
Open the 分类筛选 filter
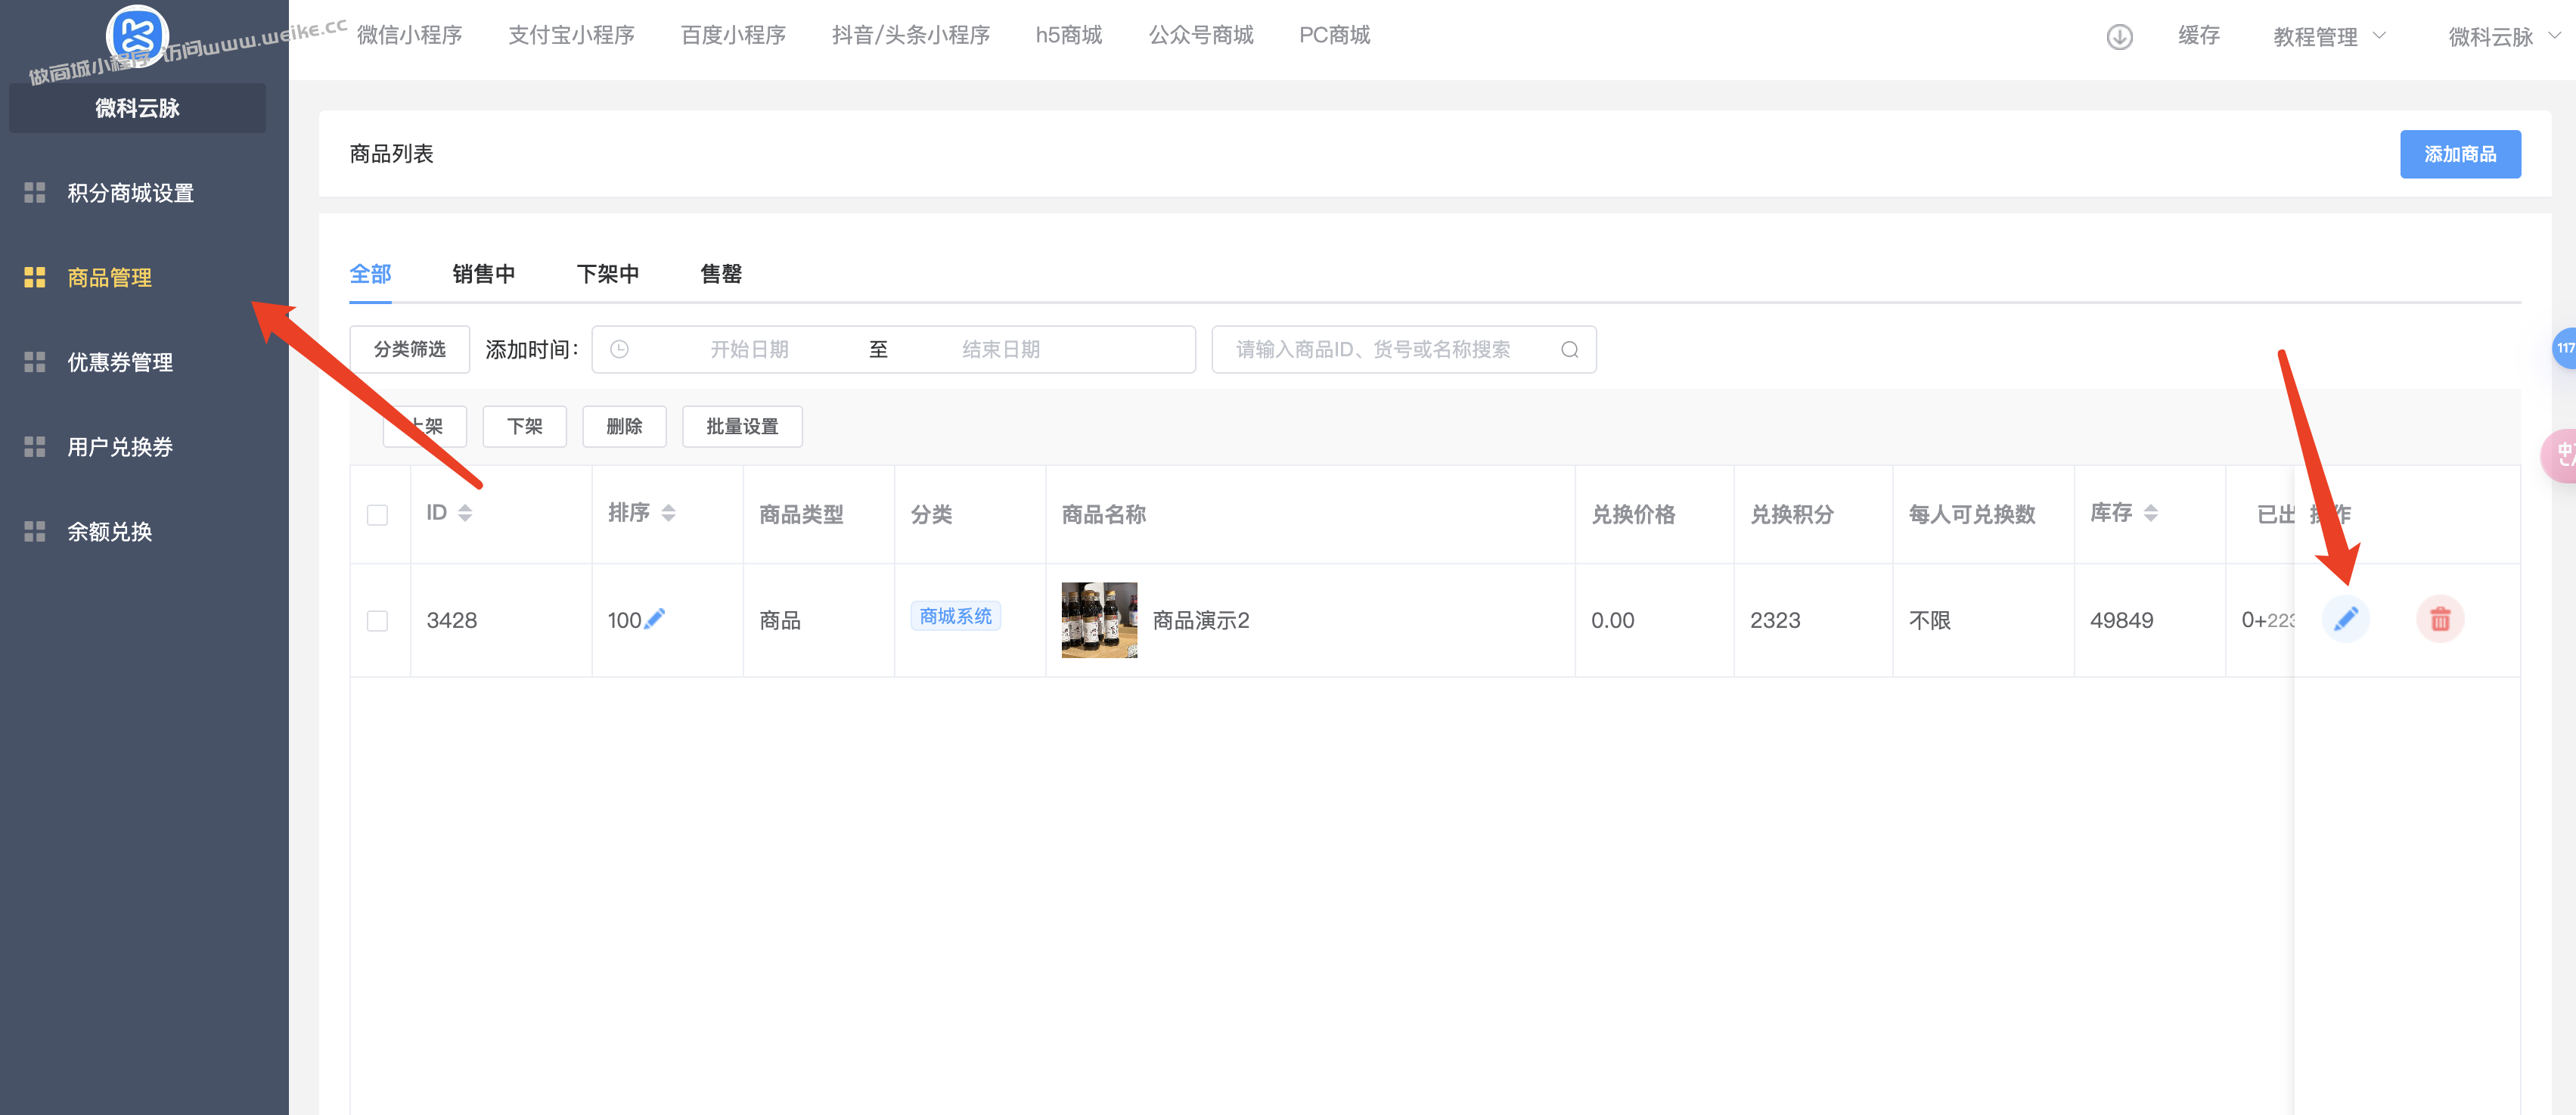(x=409, y=349)
